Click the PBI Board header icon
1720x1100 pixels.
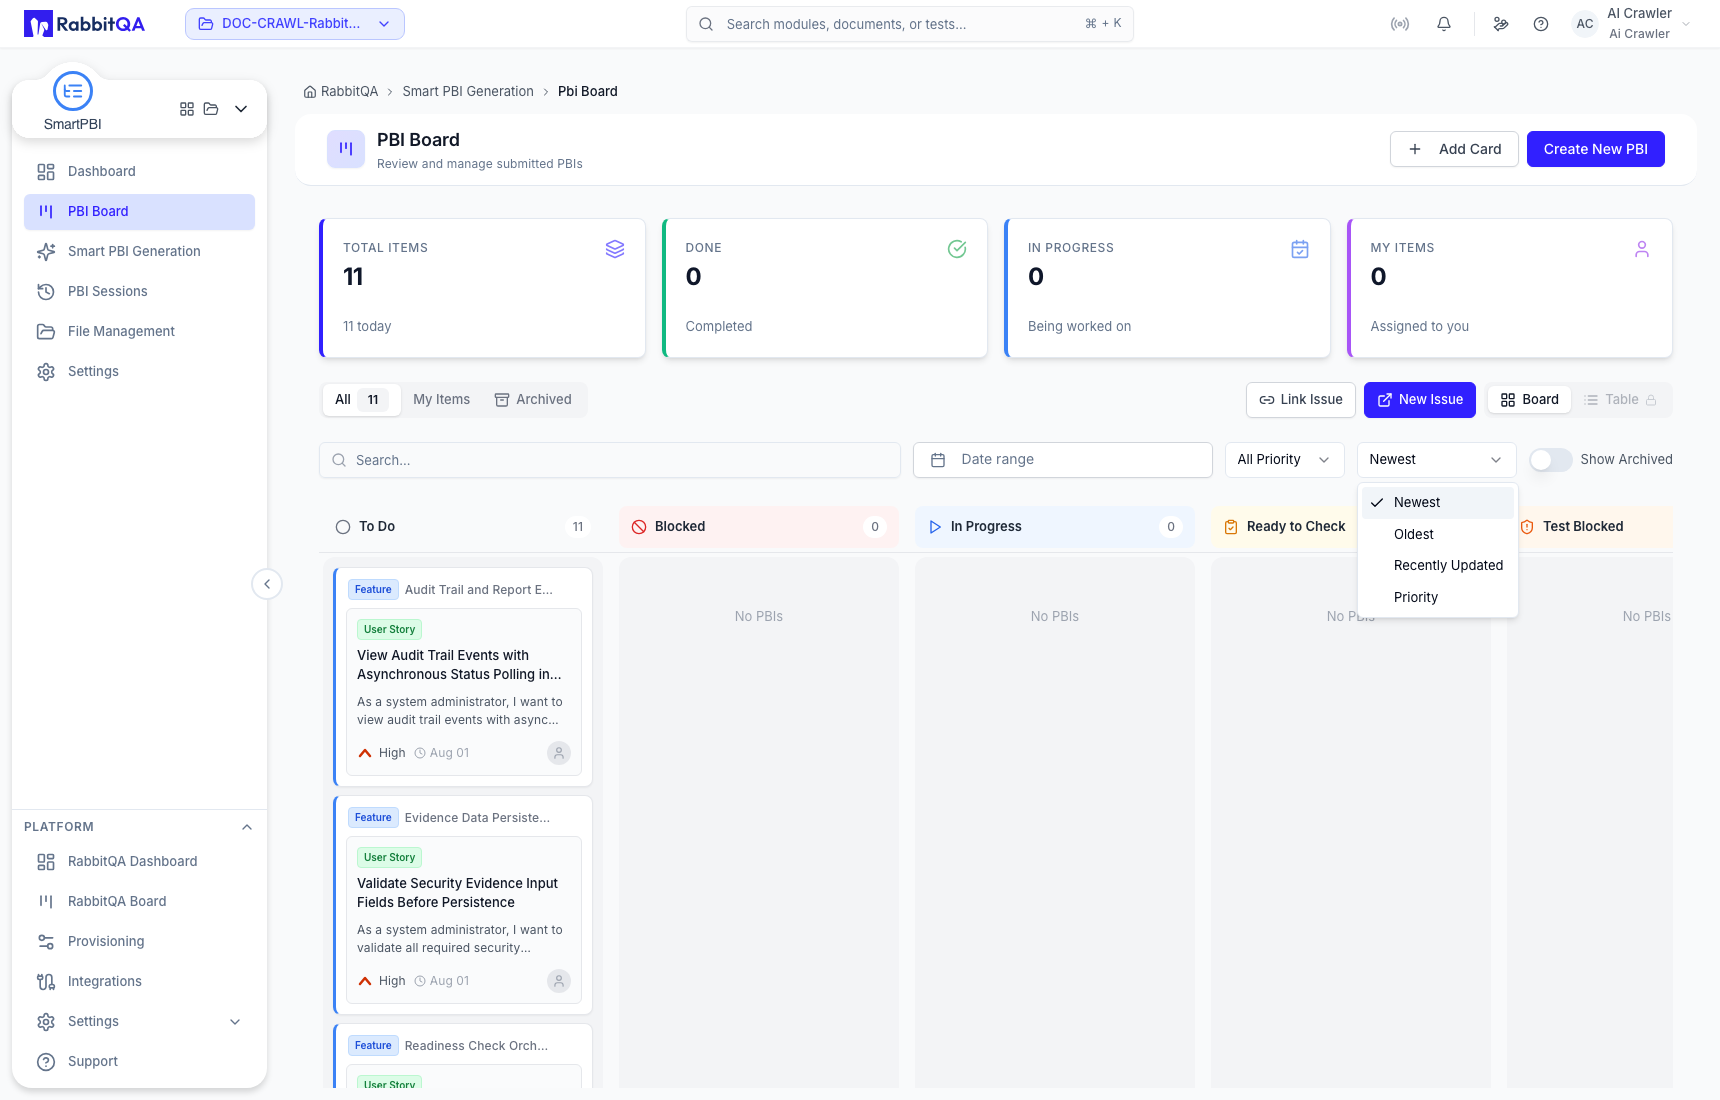(346, 149)
